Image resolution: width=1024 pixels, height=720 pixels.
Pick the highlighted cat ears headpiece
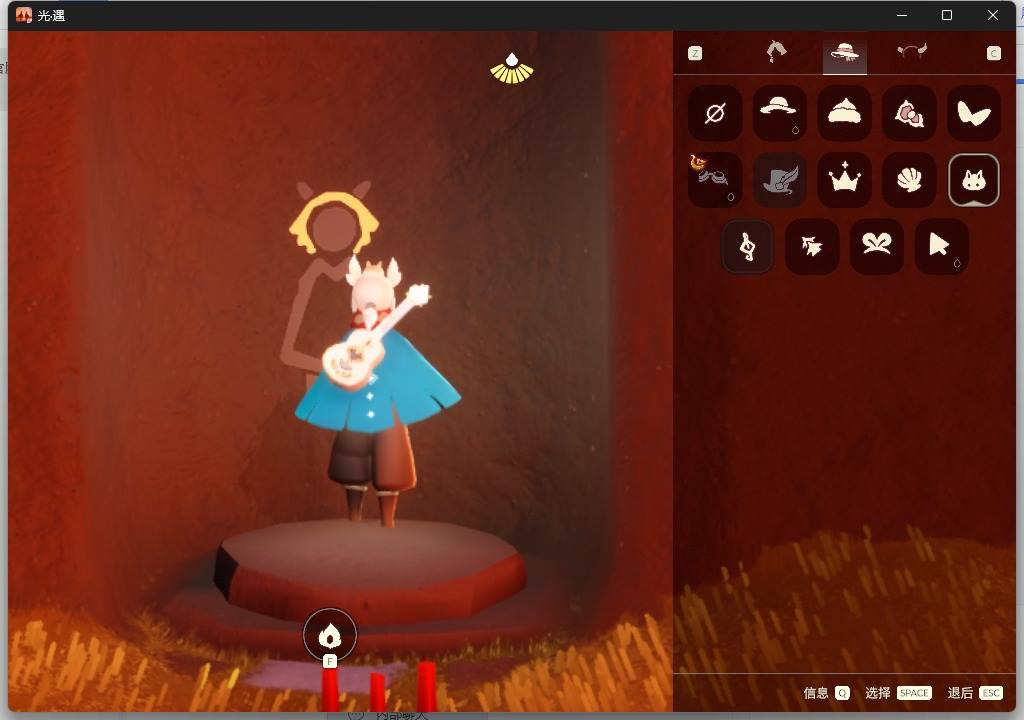(973, 180)
